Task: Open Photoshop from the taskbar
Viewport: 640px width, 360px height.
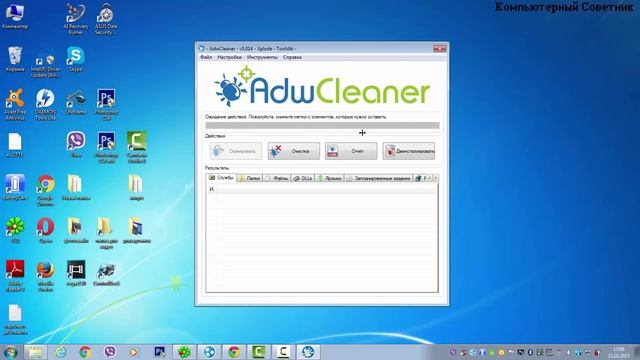Action: pyautogui.click(x=159, y=352)
